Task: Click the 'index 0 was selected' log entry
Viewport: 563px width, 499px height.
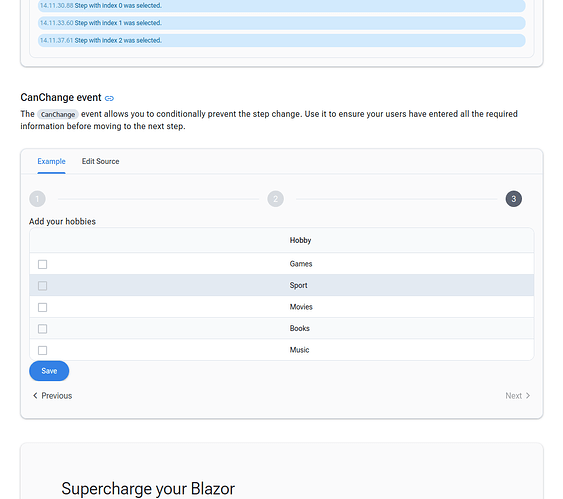Action: 282,6
